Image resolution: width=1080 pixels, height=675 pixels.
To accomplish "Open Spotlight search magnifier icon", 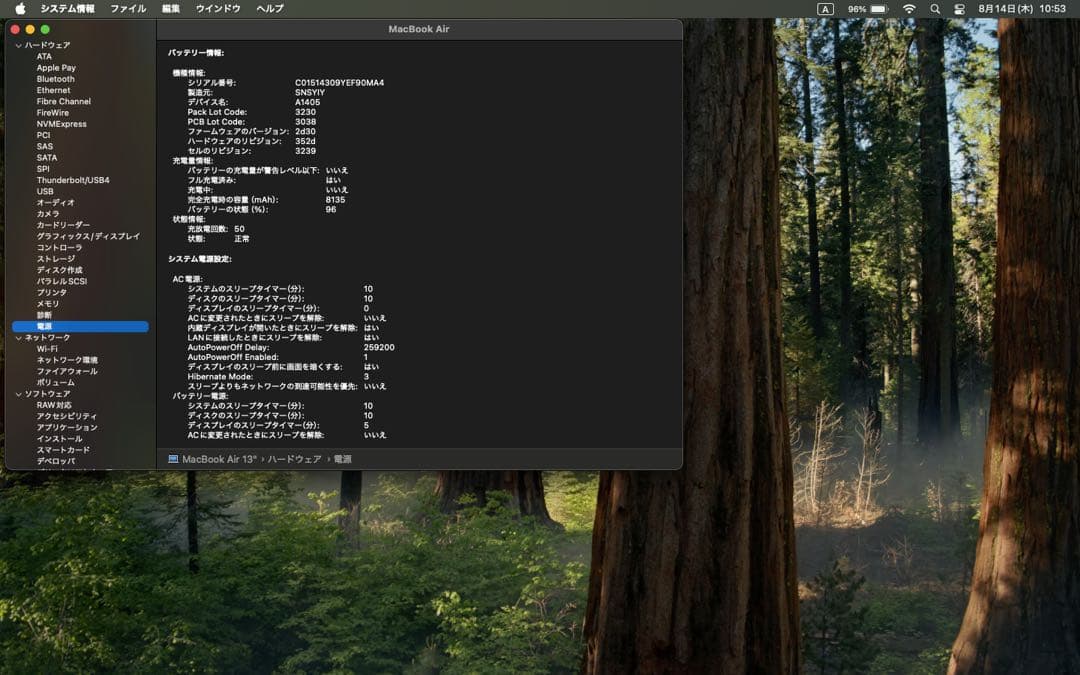I will pos(935,8).
